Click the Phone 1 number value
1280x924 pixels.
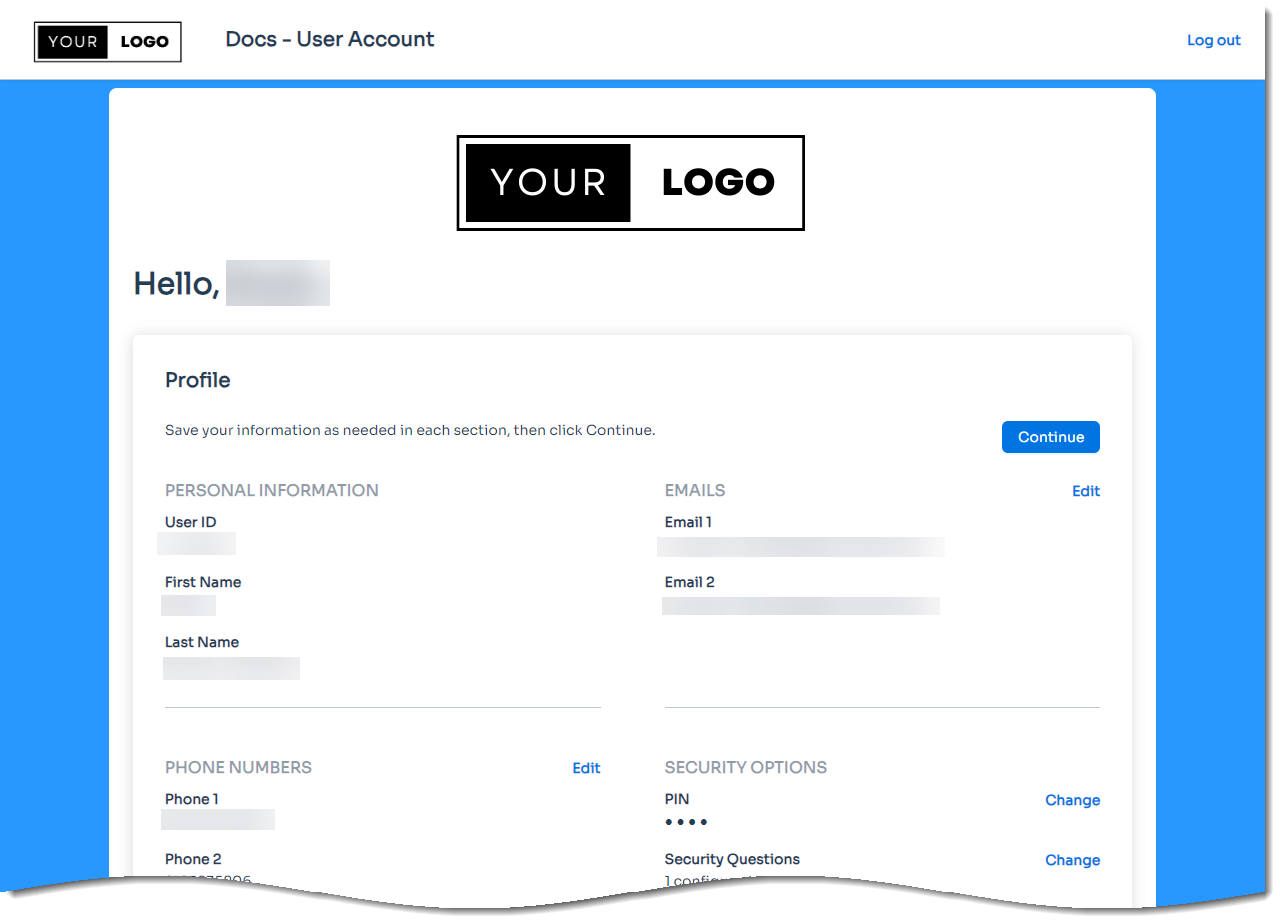(218, 820)
